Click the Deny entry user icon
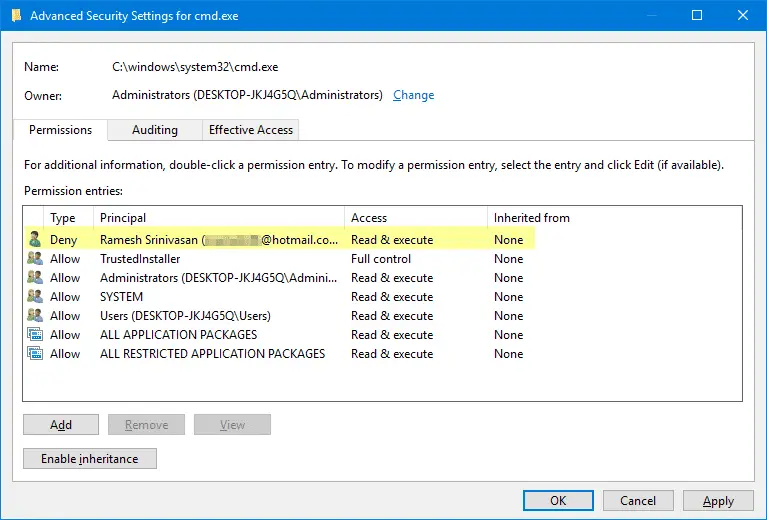This screenshot has height=520, width=767. point(35,240)
